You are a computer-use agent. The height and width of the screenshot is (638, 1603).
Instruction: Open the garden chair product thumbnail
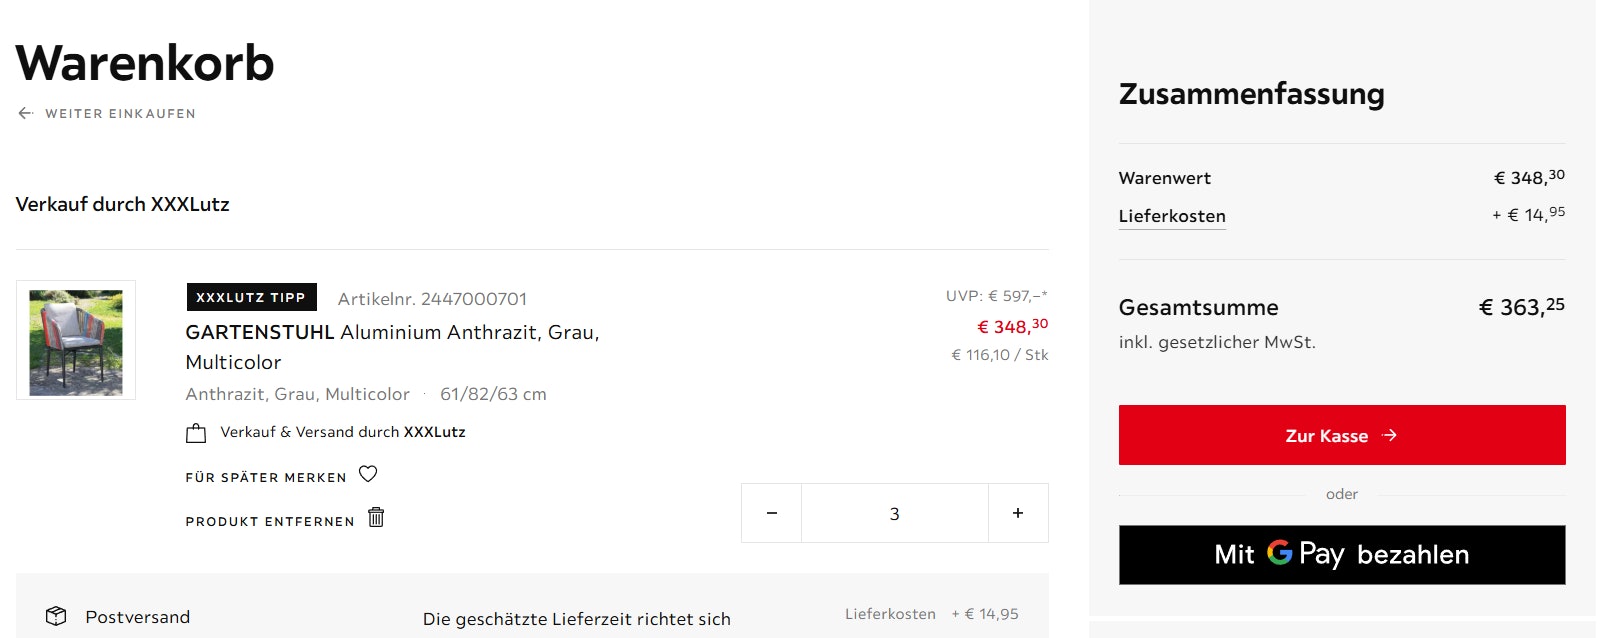coord(76,341)
